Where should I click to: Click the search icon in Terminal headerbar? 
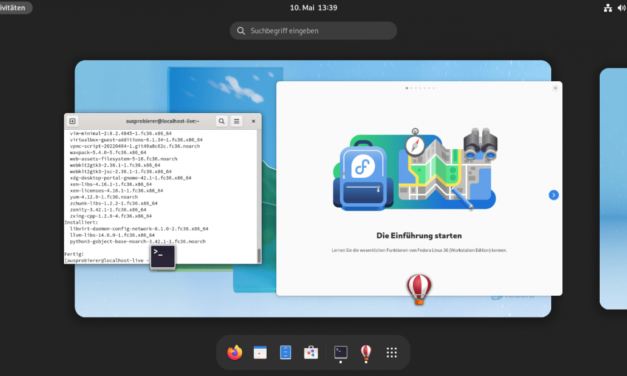click(222, 121)
